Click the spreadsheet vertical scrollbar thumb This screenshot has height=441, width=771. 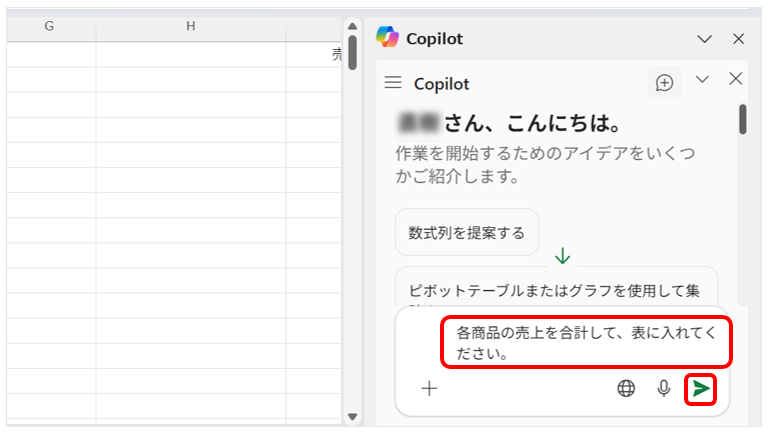coord(353,53)
